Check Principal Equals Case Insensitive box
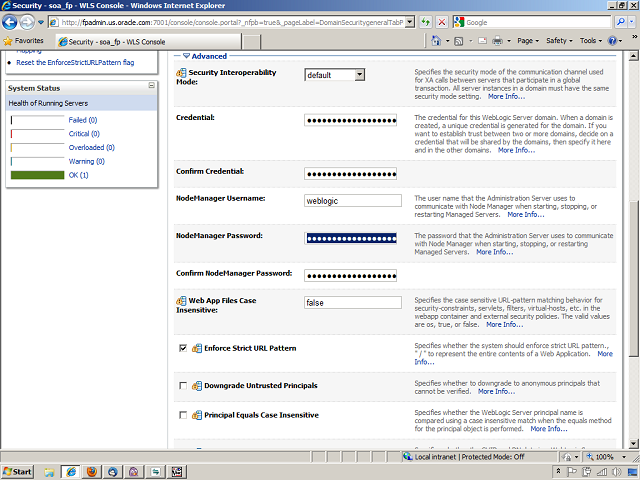Image resolution: width=640 pixels, height=480 pixels. [182, 415]
